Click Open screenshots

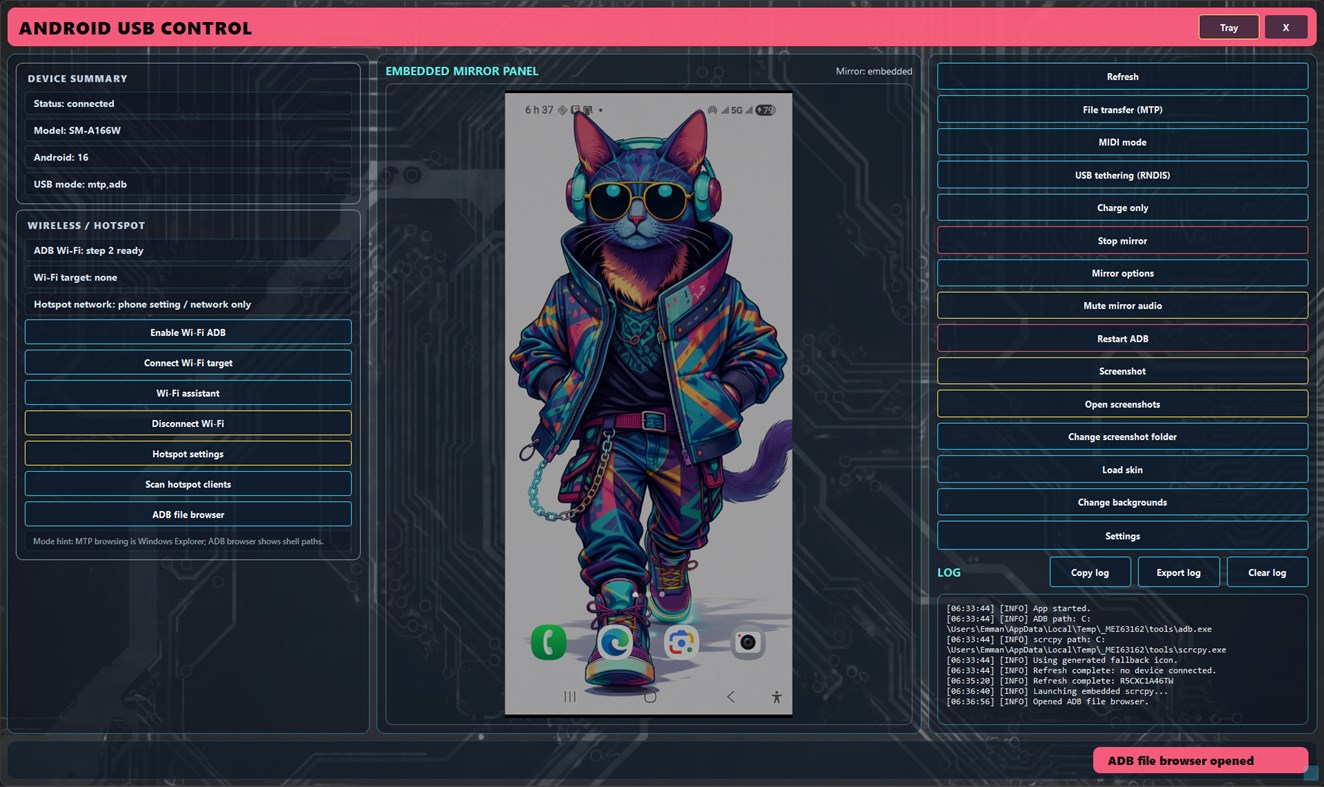1122,404
